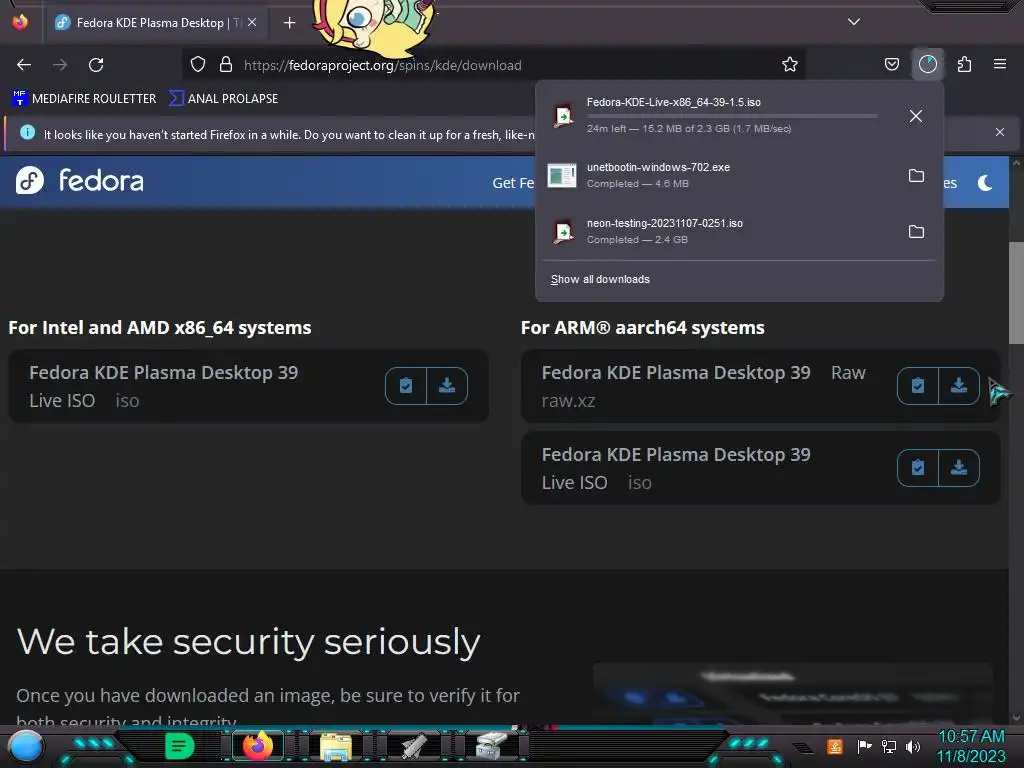Download the aarch64 Raw raw.xz image

tap(959, 386)
